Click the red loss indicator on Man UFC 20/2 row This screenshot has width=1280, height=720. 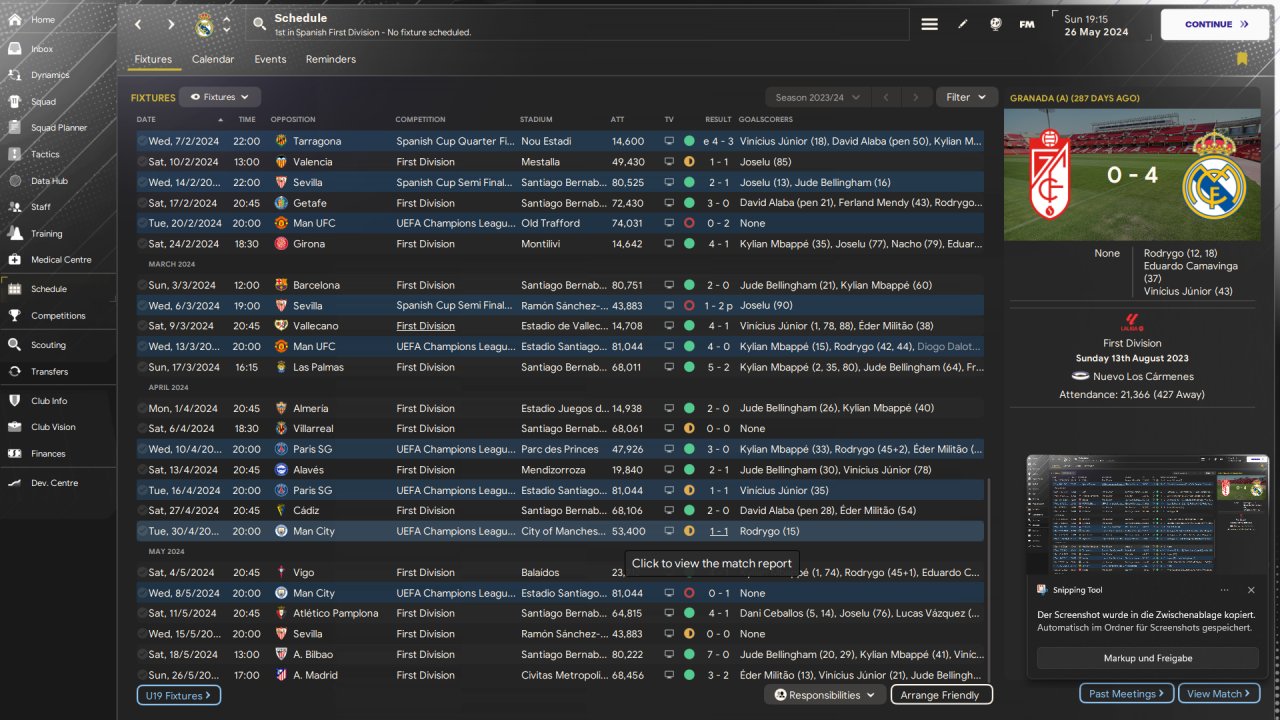[689, 223]
